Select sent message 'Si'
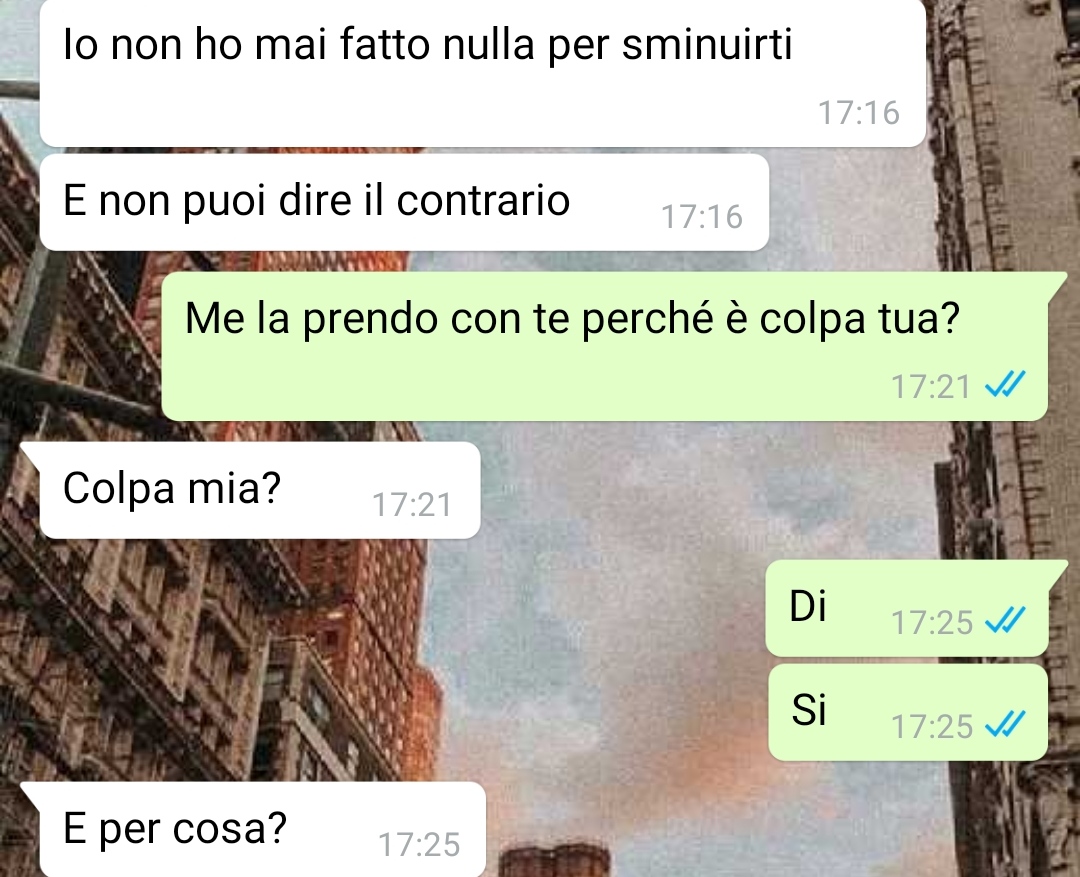Viewport: 1080px width, 877px height. pyautogui.click(x=908, y=712)
